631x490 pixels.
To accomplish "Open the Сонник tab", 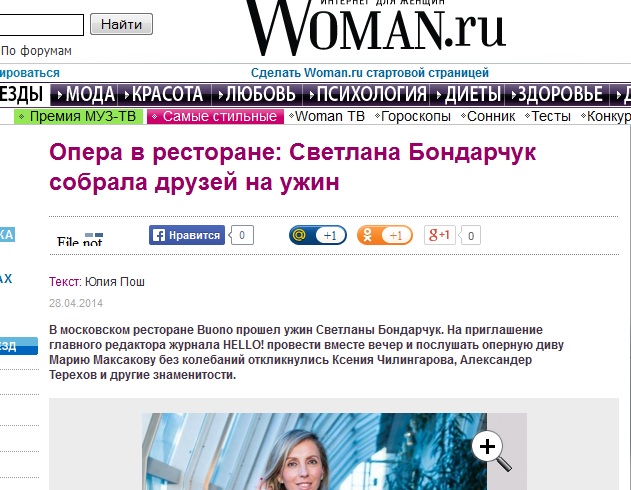I will [x=488, y=116].
